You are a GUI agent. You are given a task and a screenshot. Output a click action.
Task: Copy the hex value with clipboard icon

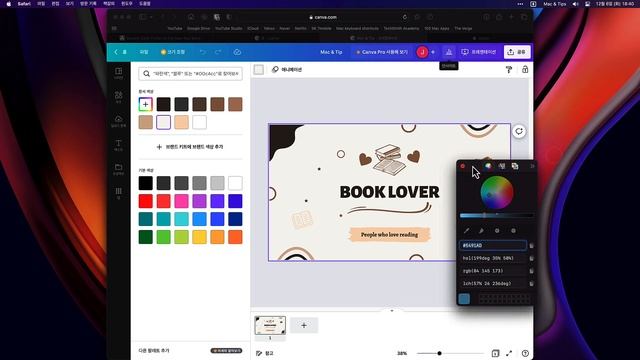pyautogui.click(x=531, y=246)
